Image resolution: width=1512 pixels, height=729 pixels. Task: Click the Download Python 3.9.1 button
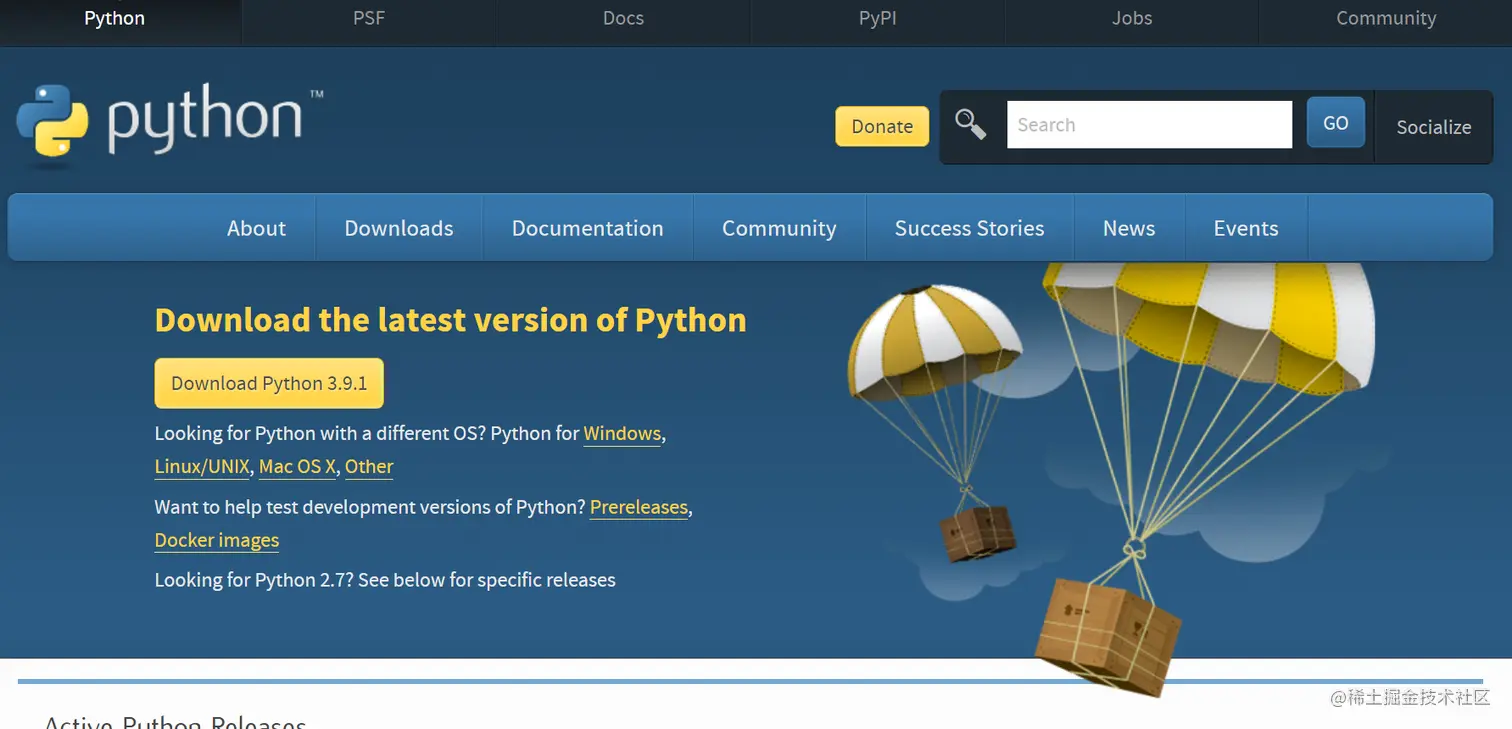click(x=269, y=383)
